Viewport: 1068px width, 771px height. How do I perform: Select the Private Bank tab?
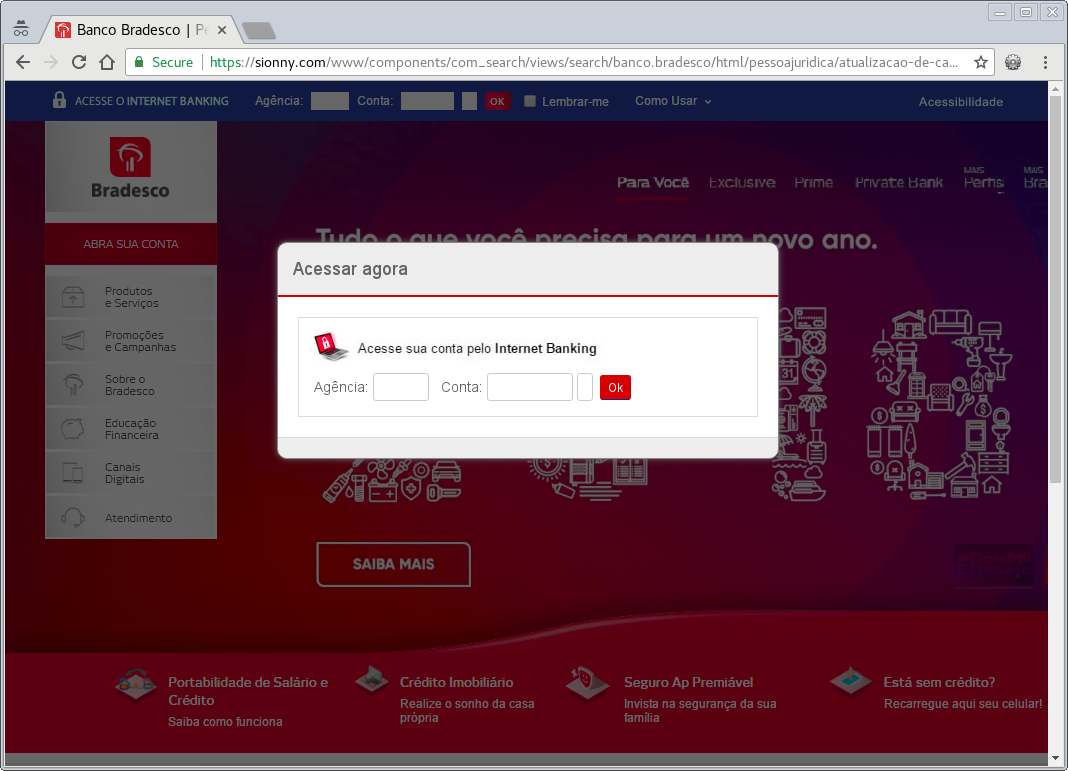[898, 183]
